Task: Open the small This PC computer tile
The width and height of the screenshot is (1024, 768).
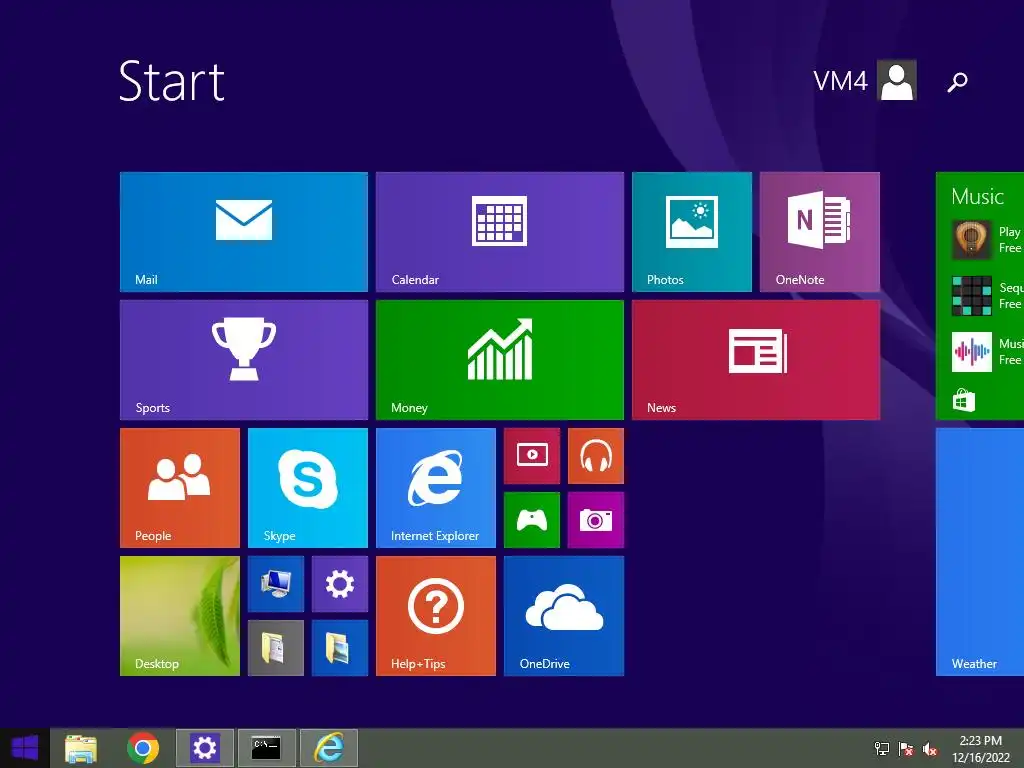Action: 276,584
